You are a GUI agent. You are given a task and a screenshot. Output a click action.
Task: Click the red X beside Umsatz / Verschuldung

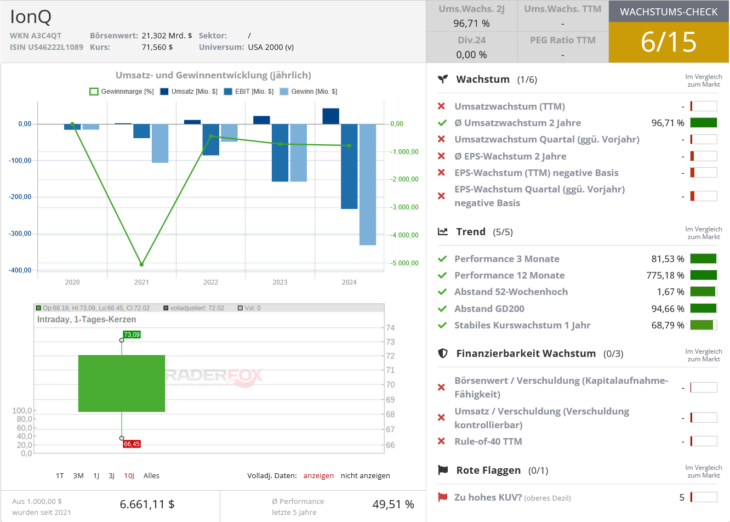coord(441,418)
